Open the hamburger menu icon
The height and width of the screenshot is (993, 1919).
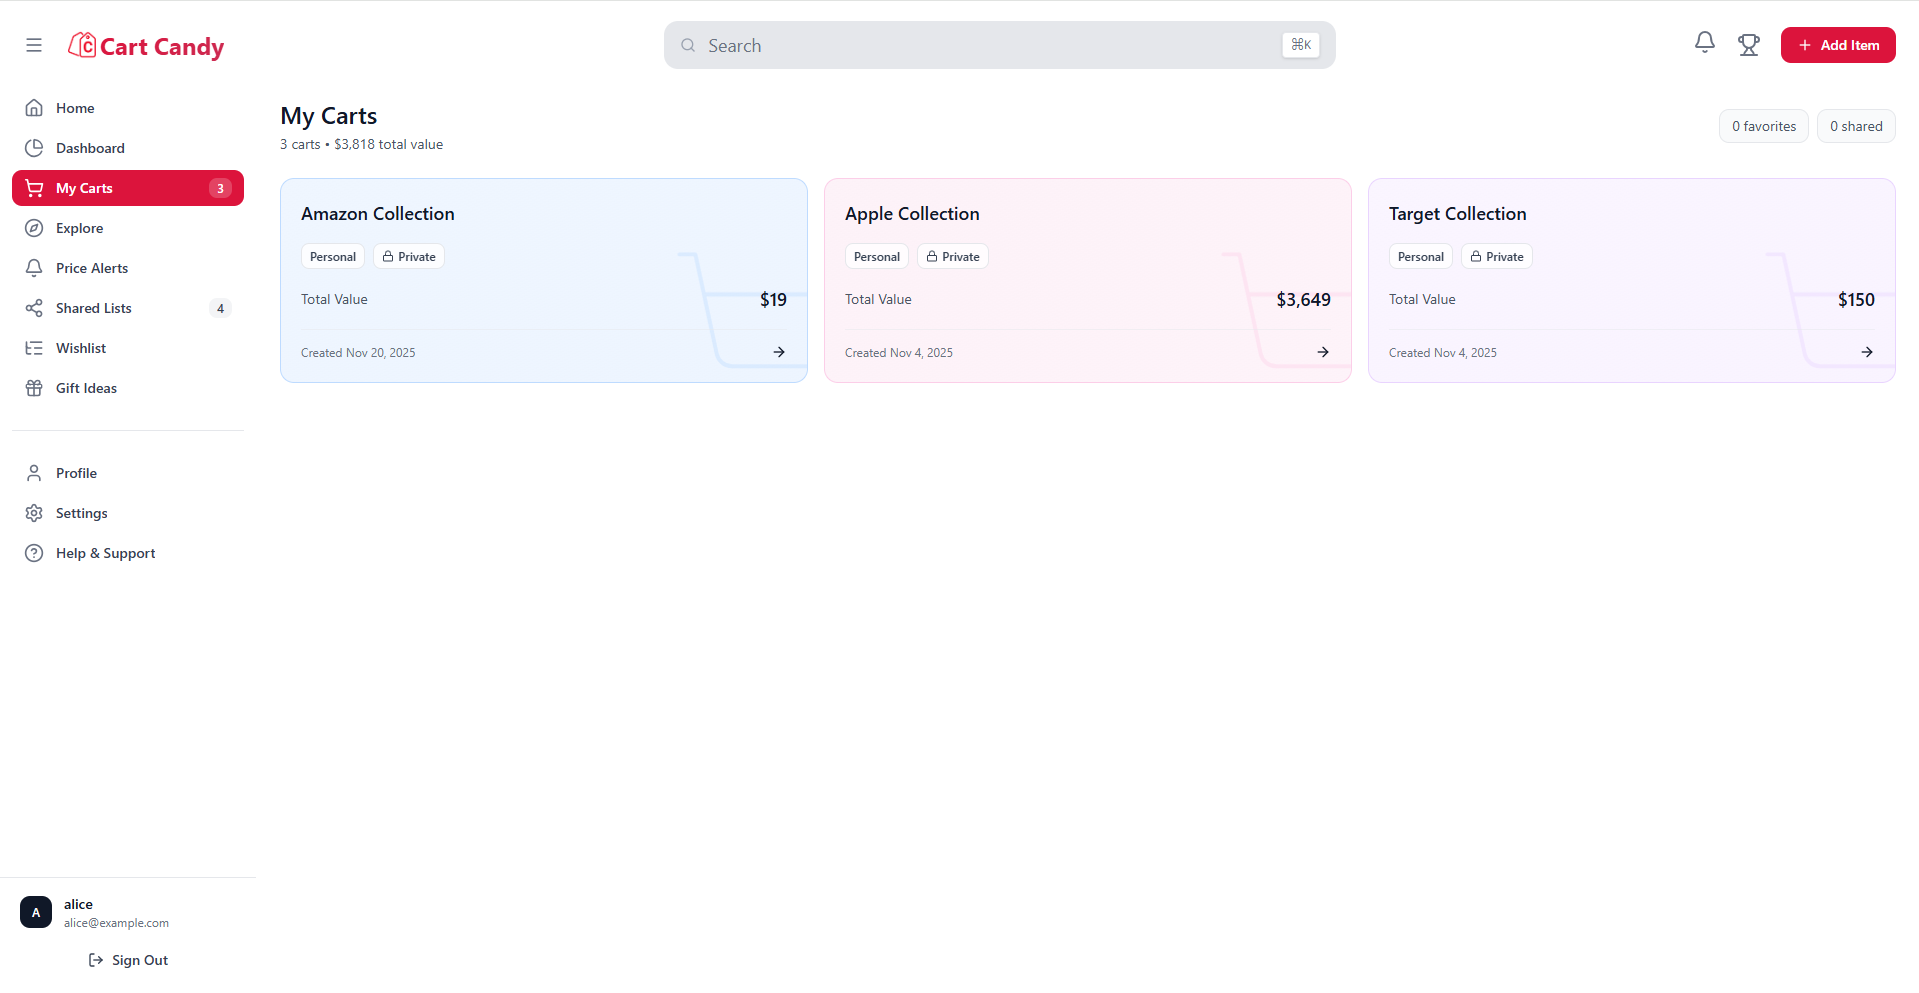(x=33, y=45)
